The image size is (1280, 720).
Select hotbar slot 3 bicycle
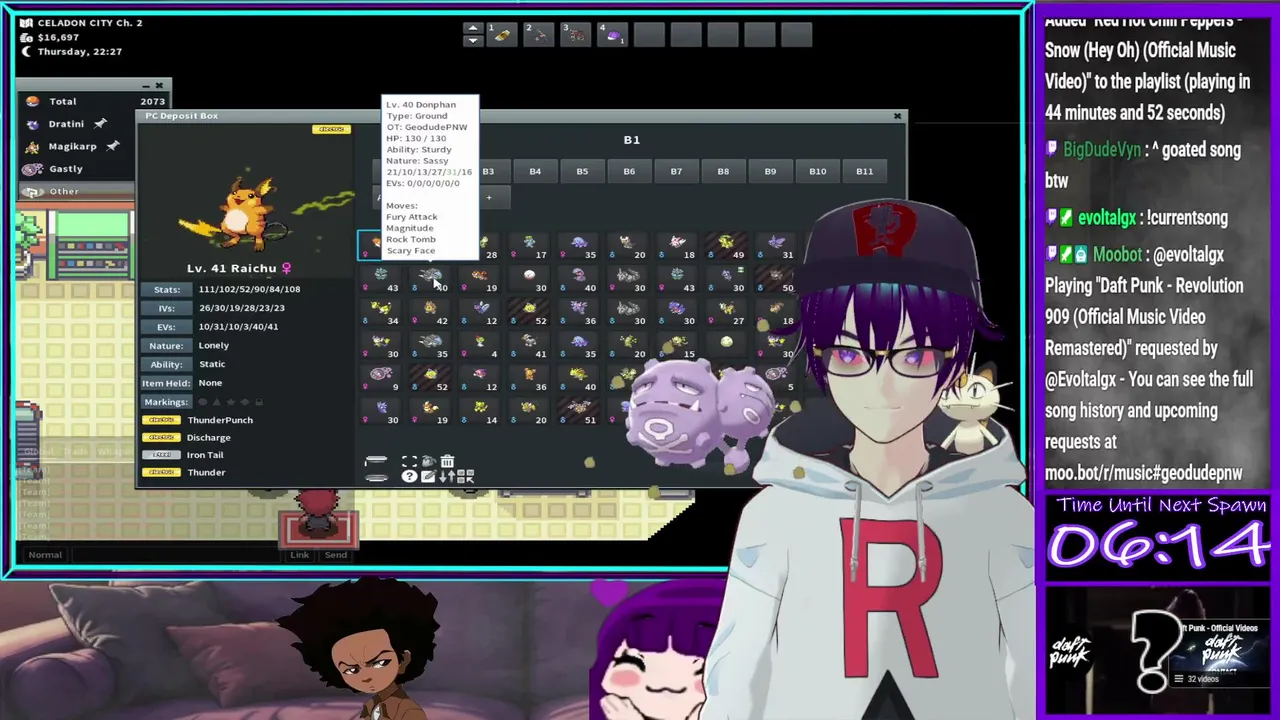point(575,35)
